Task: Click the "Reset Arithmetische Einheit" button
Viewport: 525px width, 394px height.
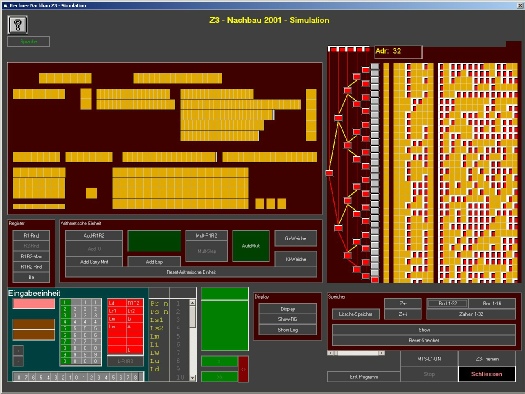Action: tap(191, 272)
